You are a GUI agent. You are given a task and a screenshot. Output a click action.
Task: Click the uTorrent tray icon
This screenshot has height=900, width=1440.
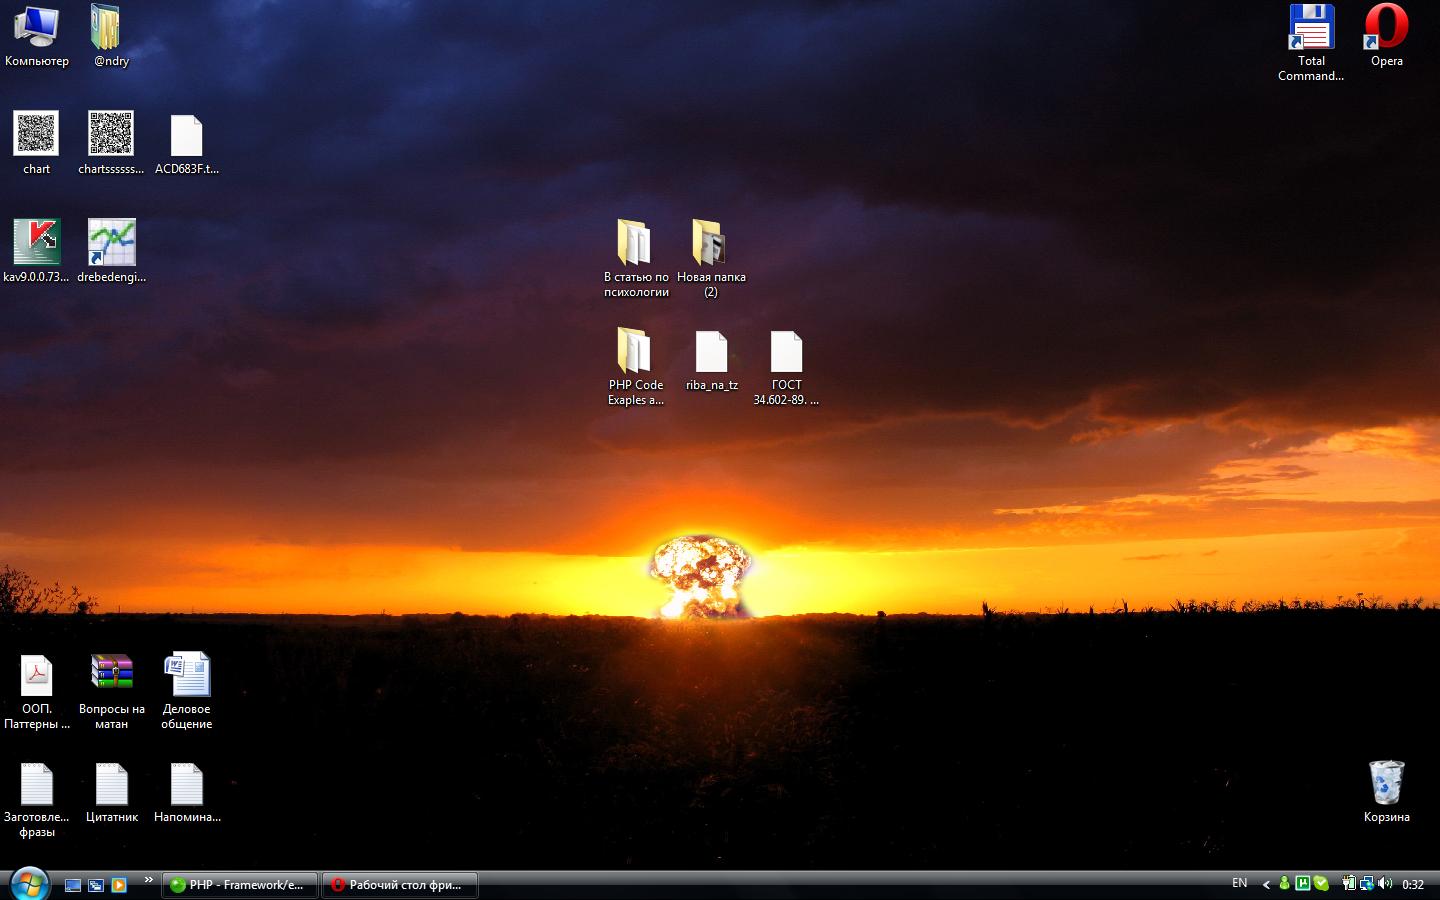tap(1302, 883)
